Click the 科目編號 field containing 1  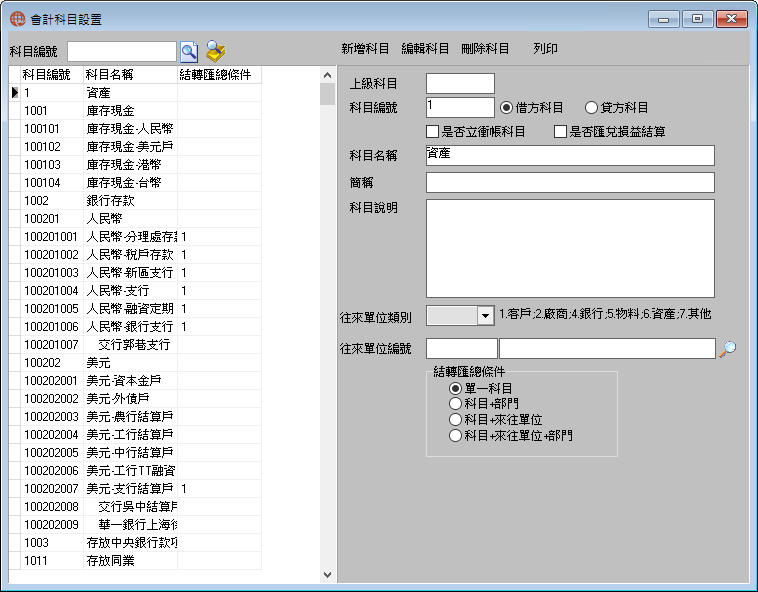click(x=460, y=107)
